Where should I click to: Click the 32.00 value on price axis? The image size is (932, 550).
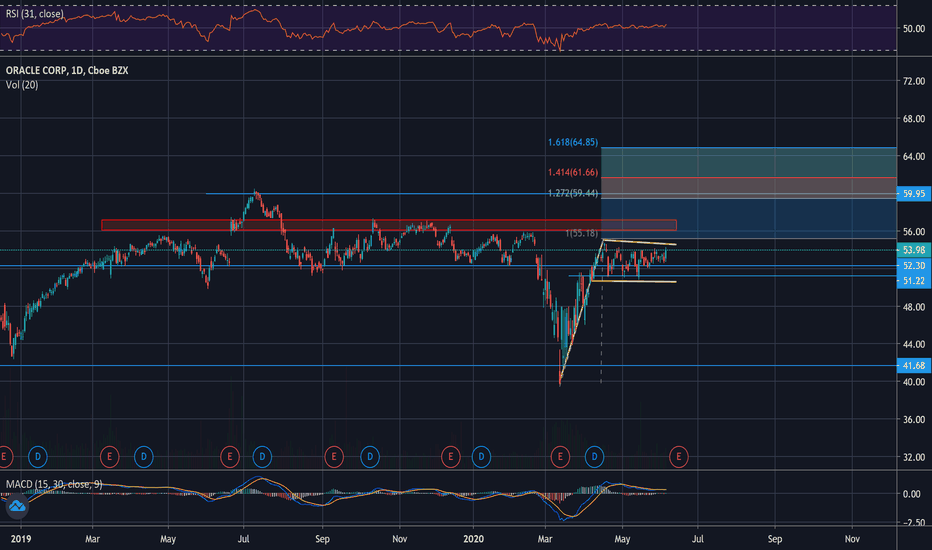tap(914, 457)
